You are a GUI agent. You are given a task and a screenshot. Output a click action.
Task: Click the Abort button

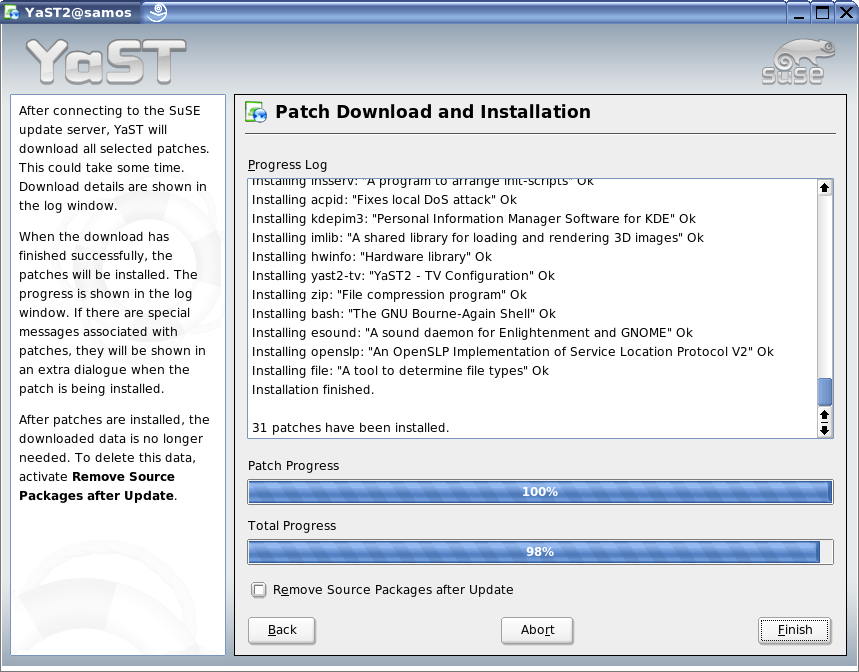(537, 630)
